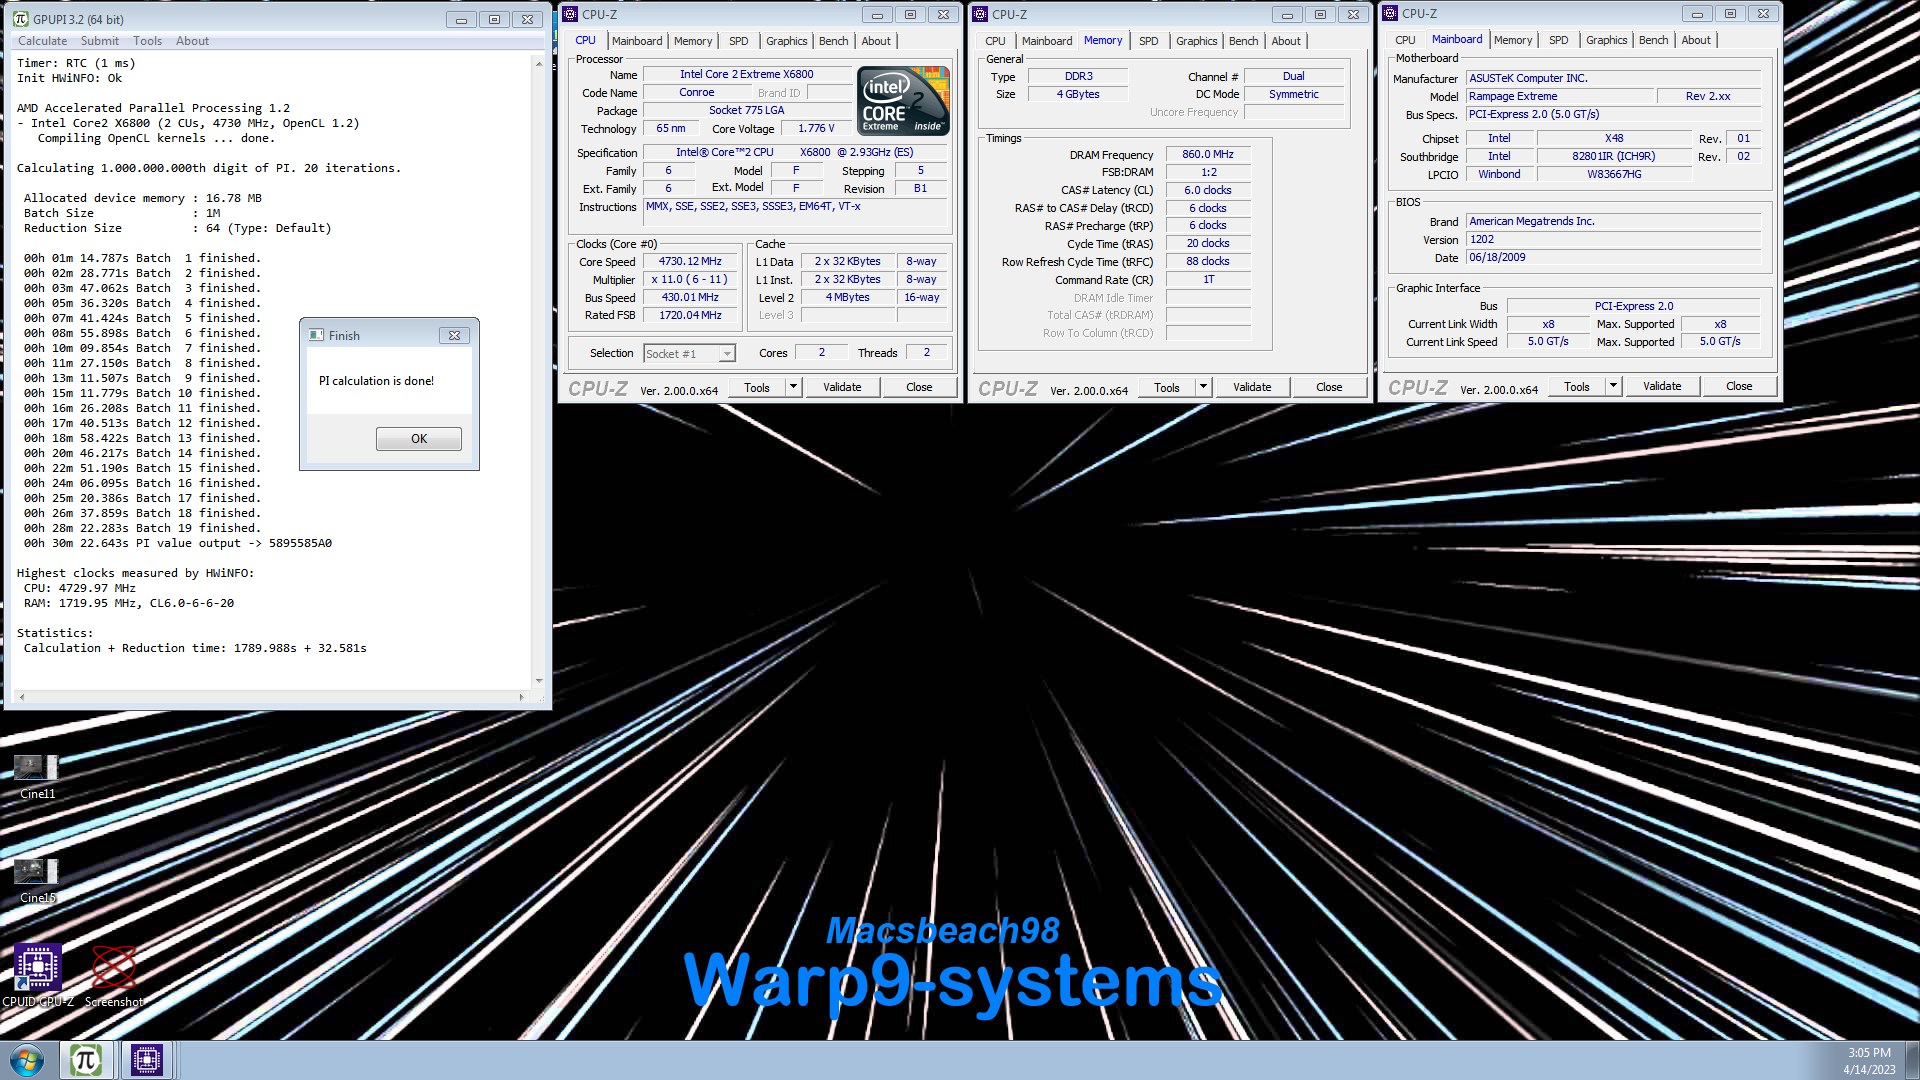
Task: Select Graphics tab in Mainboard CPU-Z window
Action: point(1607,40)
